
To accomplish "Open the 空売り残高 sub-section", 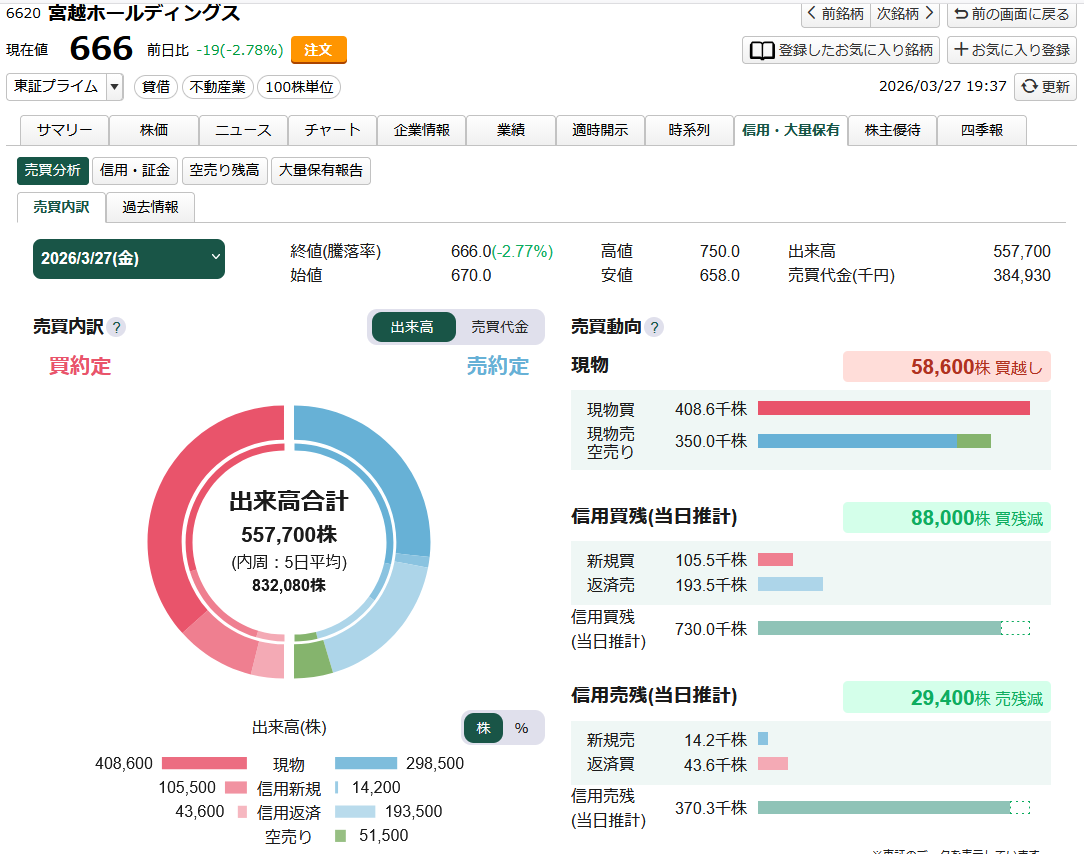I will click(224, 171).
